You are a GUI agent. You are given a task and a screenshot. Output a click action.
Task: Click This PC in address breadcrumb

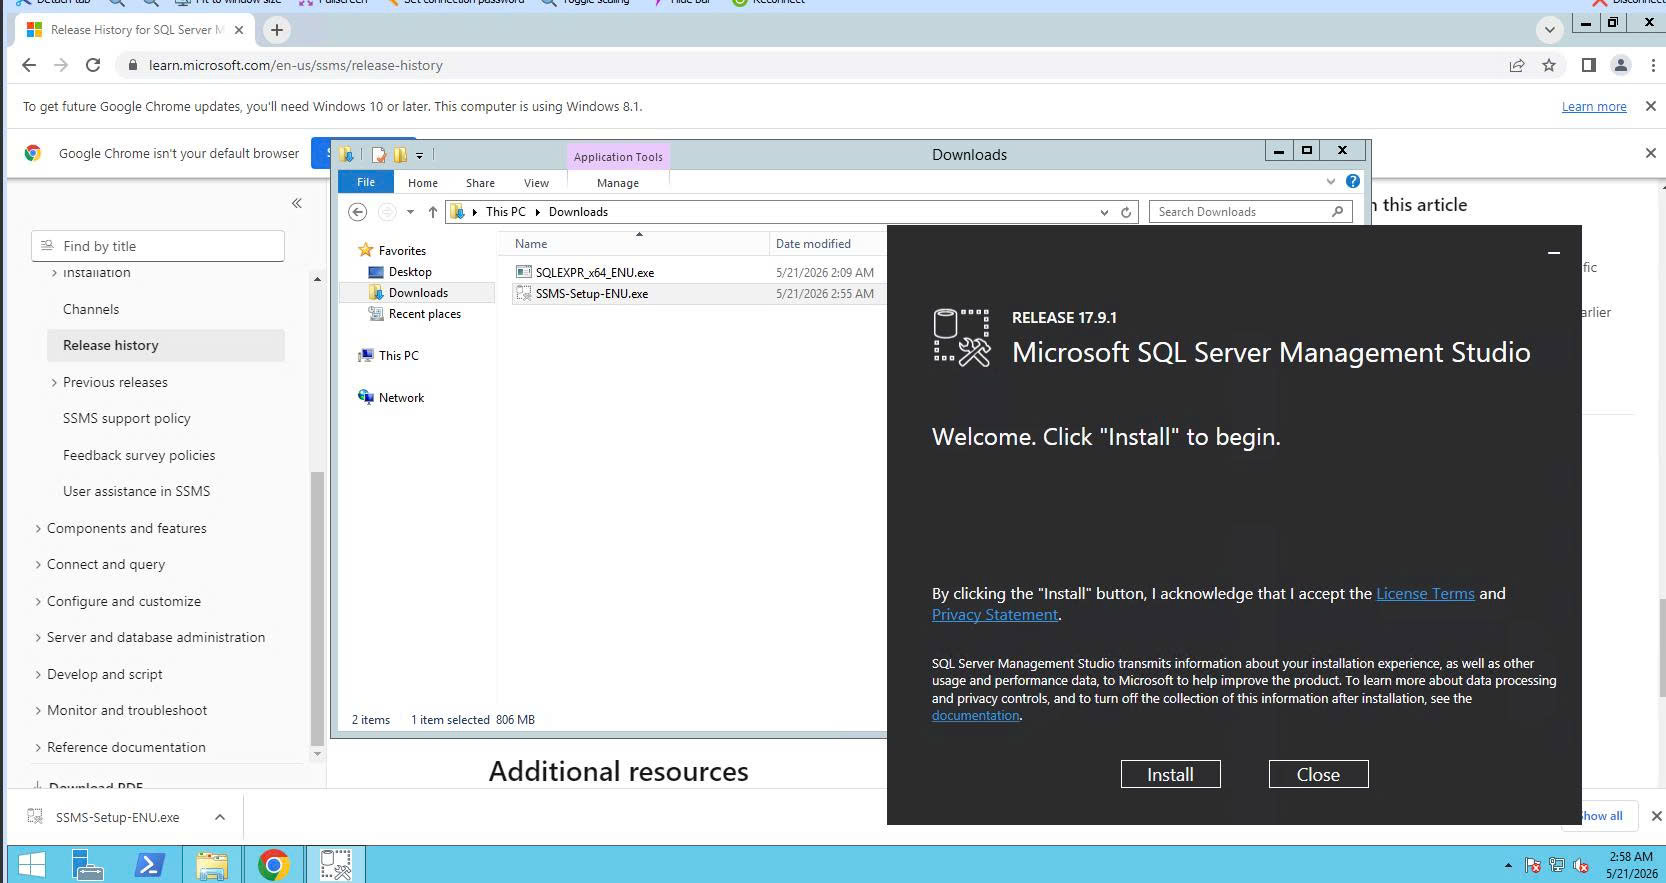pyautogui.click(x=505, y=212)
